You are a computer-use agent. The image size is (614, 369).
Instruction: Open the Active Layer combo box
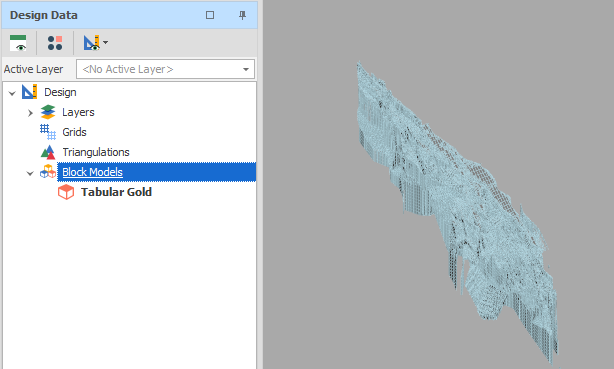(x=165, y=69)
